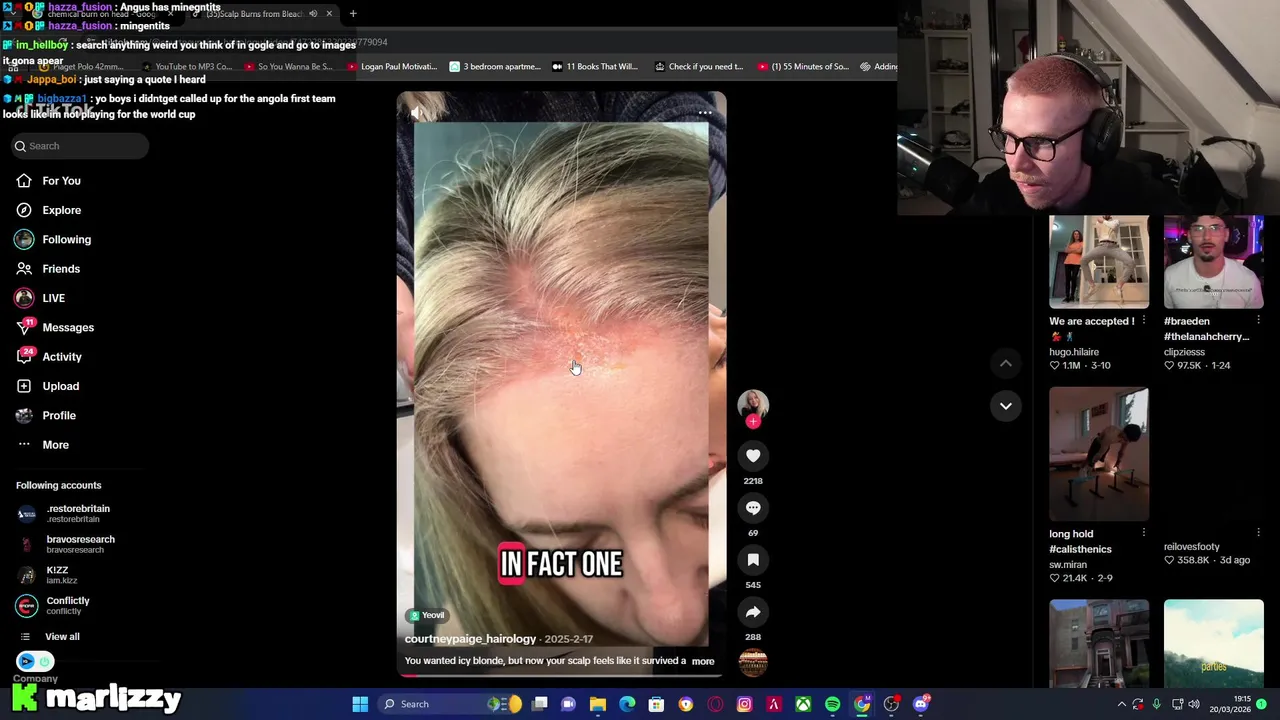Image resolution: width=1280 pixels, height=720 pixels.
Task: Open a new browser tab
Action: pyautogui.click(x=353, y=14)
